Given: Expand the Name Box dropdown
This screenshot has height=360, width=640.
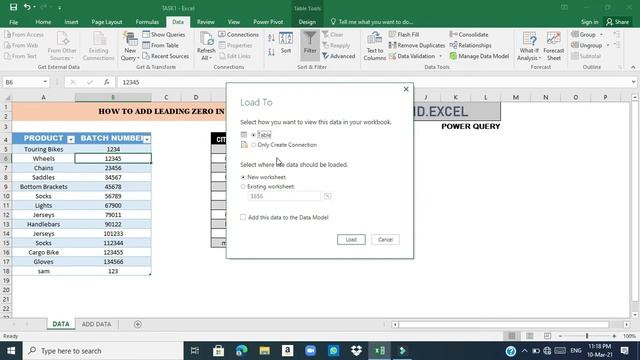Looking at the screenshot, I should [x=45, y=82].
